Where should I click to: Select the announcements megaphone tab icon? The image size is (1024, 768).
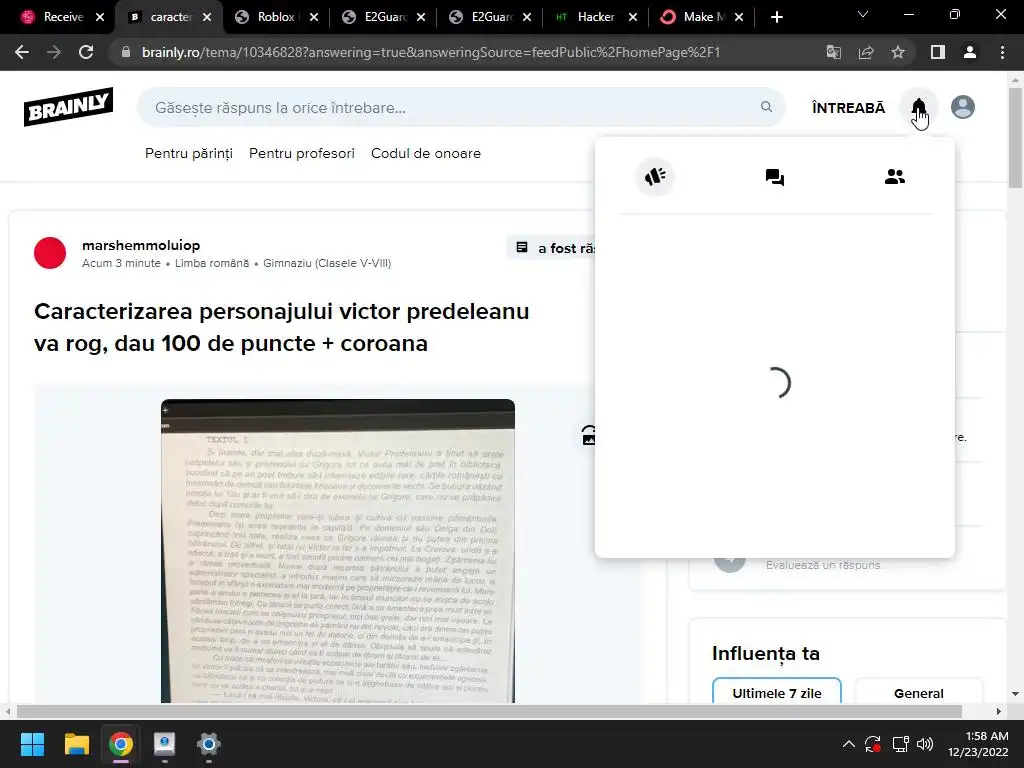pos(655,176)
